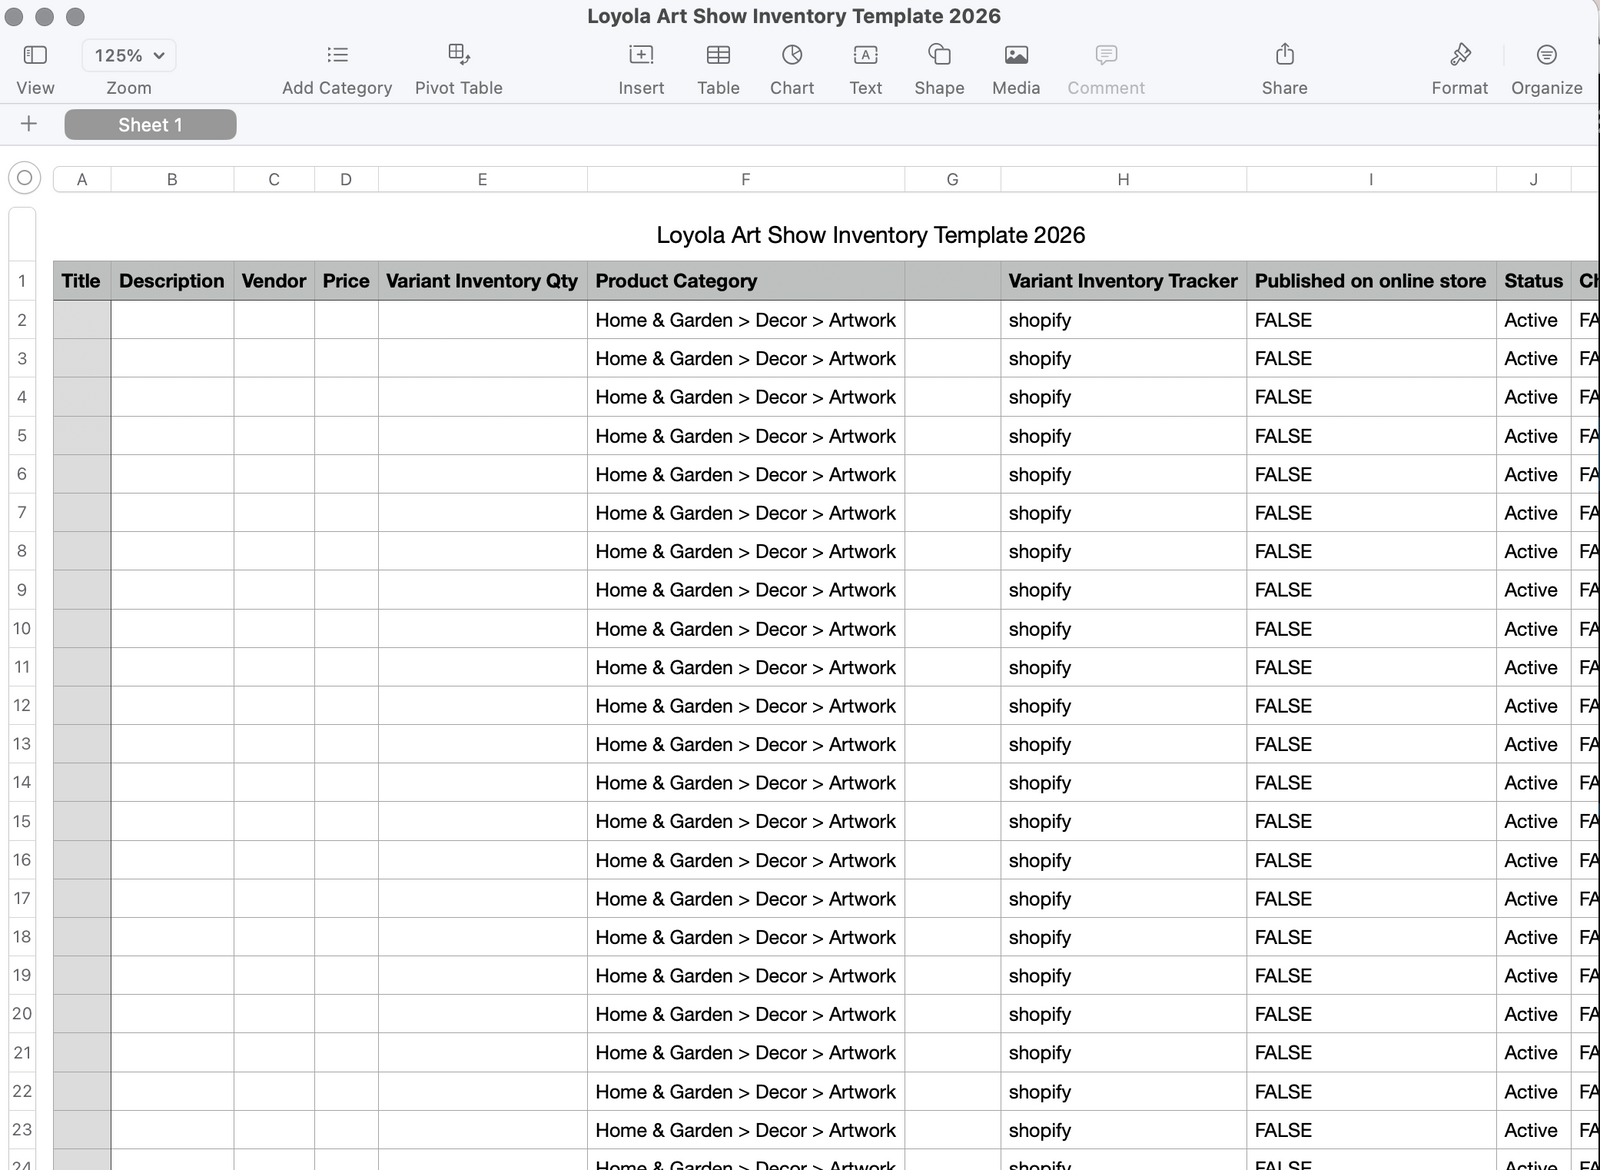Select column E header
Image resolution: width=1600 pixels, height=1170 pixels.
tap(482, 180)
